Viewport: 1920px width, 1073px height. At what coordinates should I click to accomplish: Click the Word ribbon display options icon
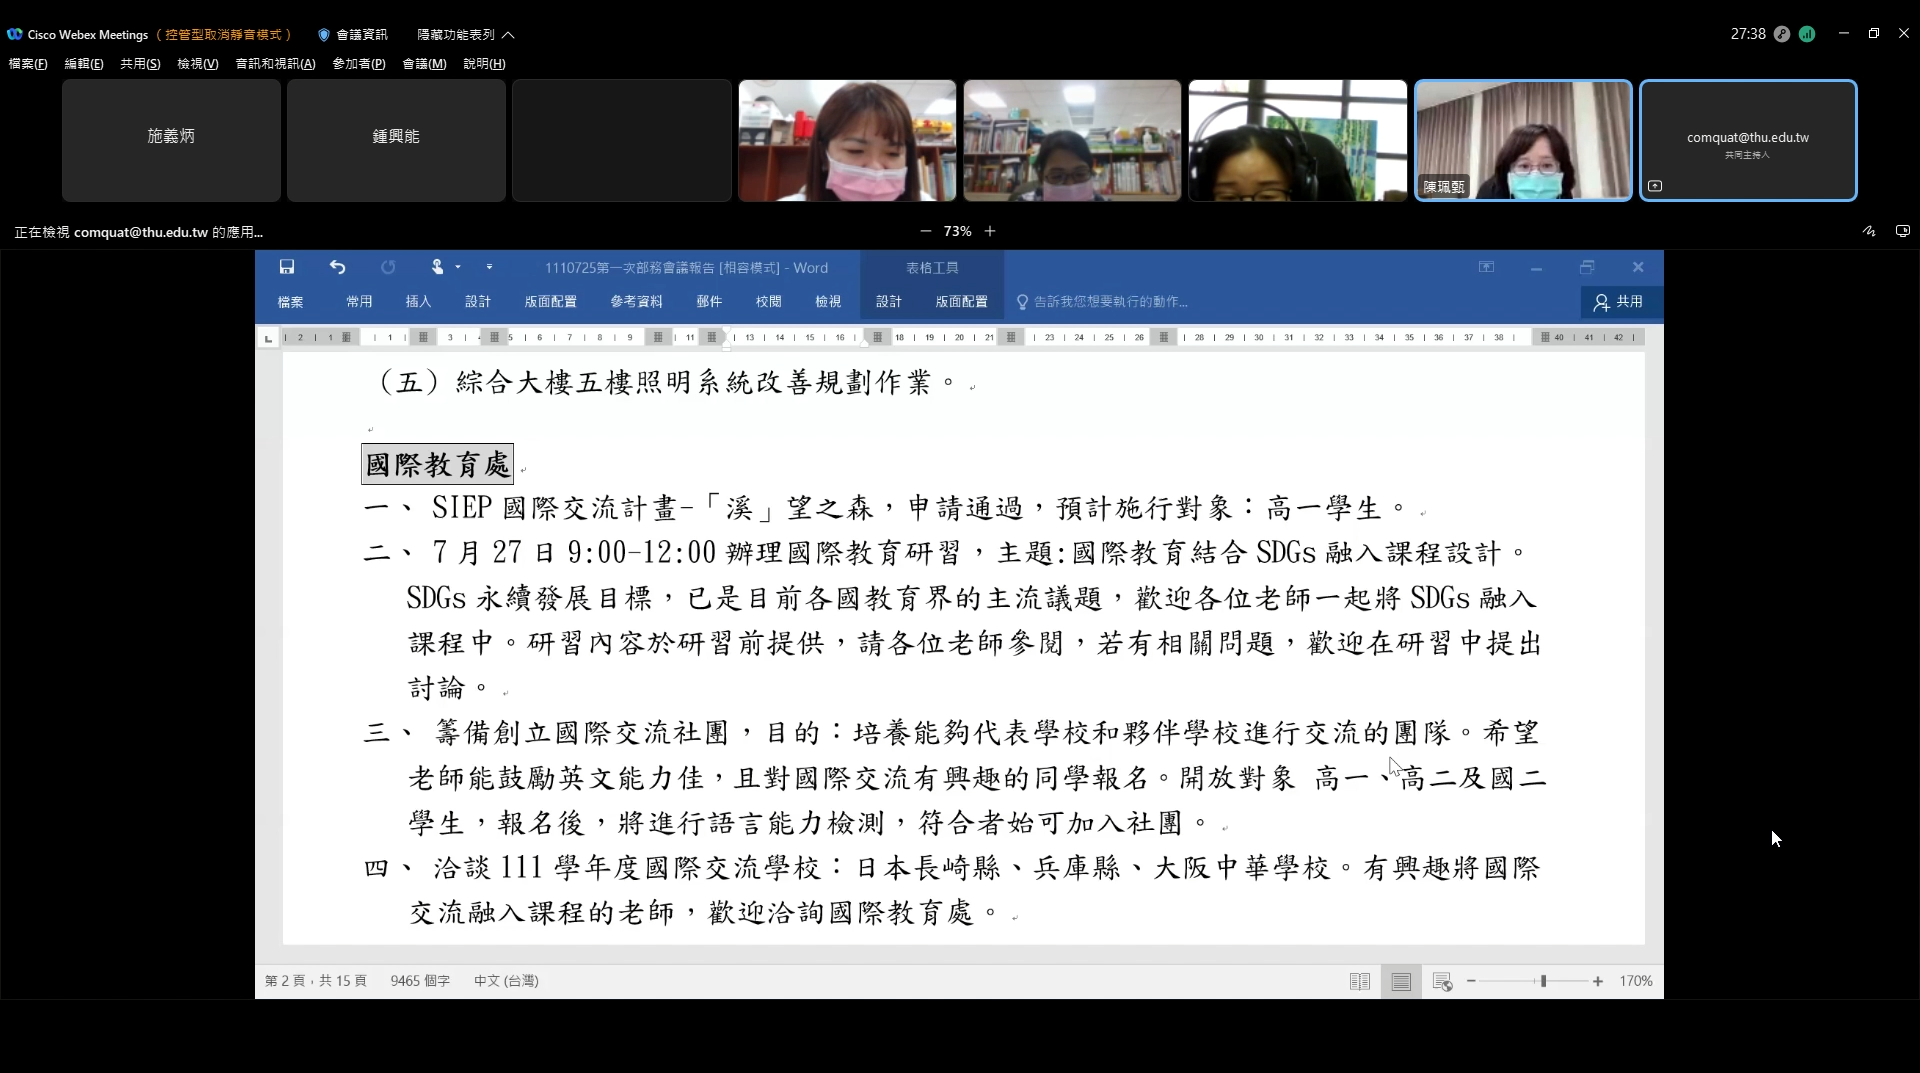pyautogui.click(x=1486, y=267)
